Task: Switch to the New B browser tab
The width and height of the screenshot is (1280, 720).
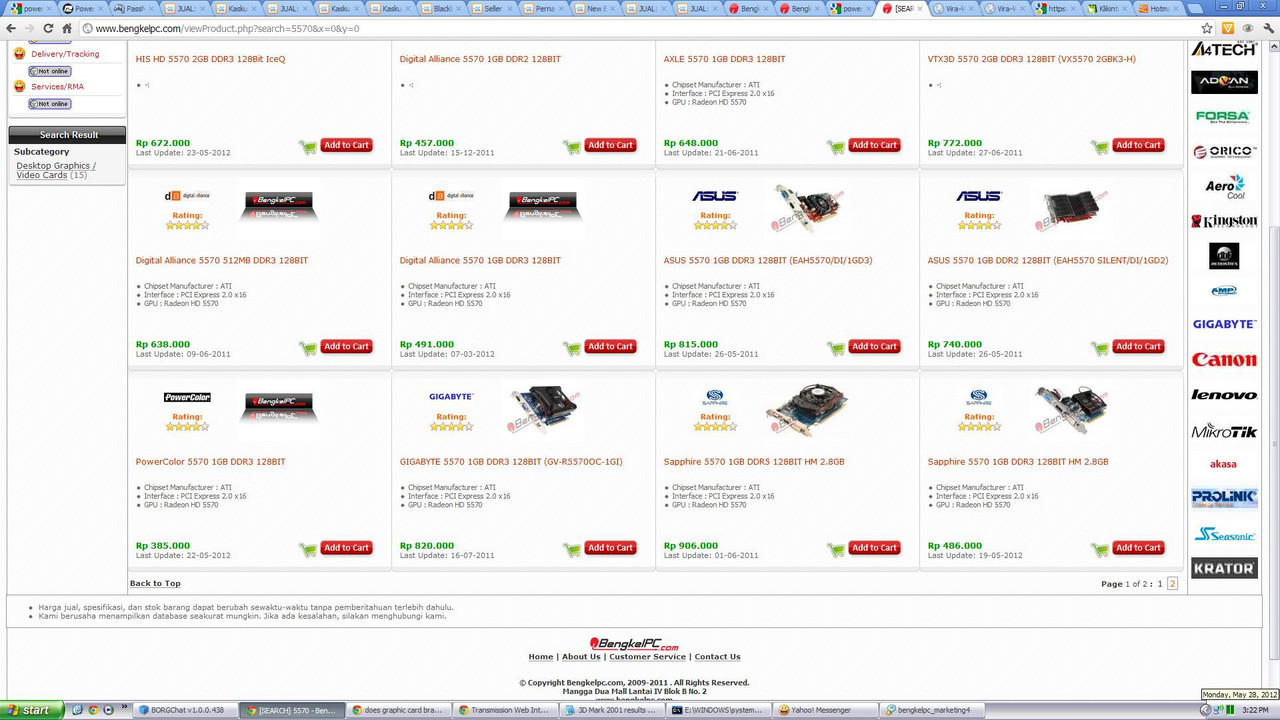Action: 596,8
